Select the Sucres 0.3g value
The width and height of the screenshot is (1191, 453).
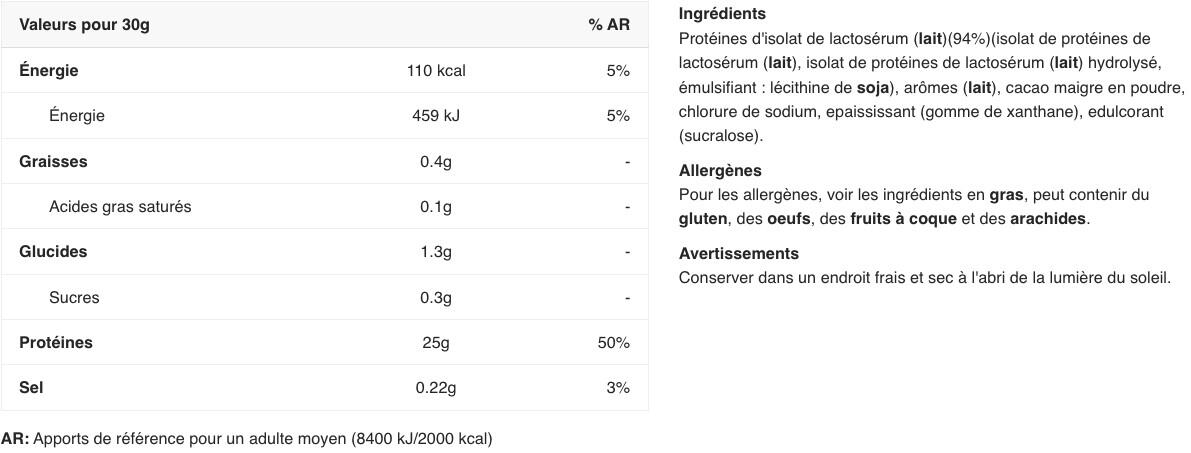click(x=436, y=298)
